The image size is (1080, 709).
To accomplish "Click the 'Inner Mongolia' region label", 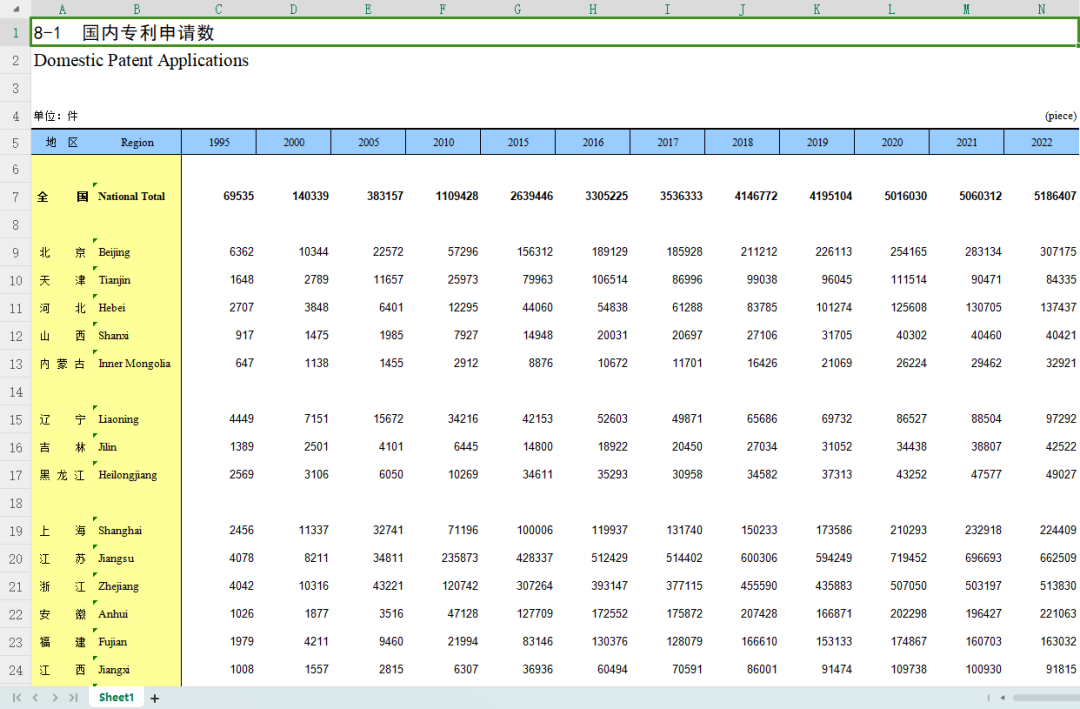I will click(134, 364).
